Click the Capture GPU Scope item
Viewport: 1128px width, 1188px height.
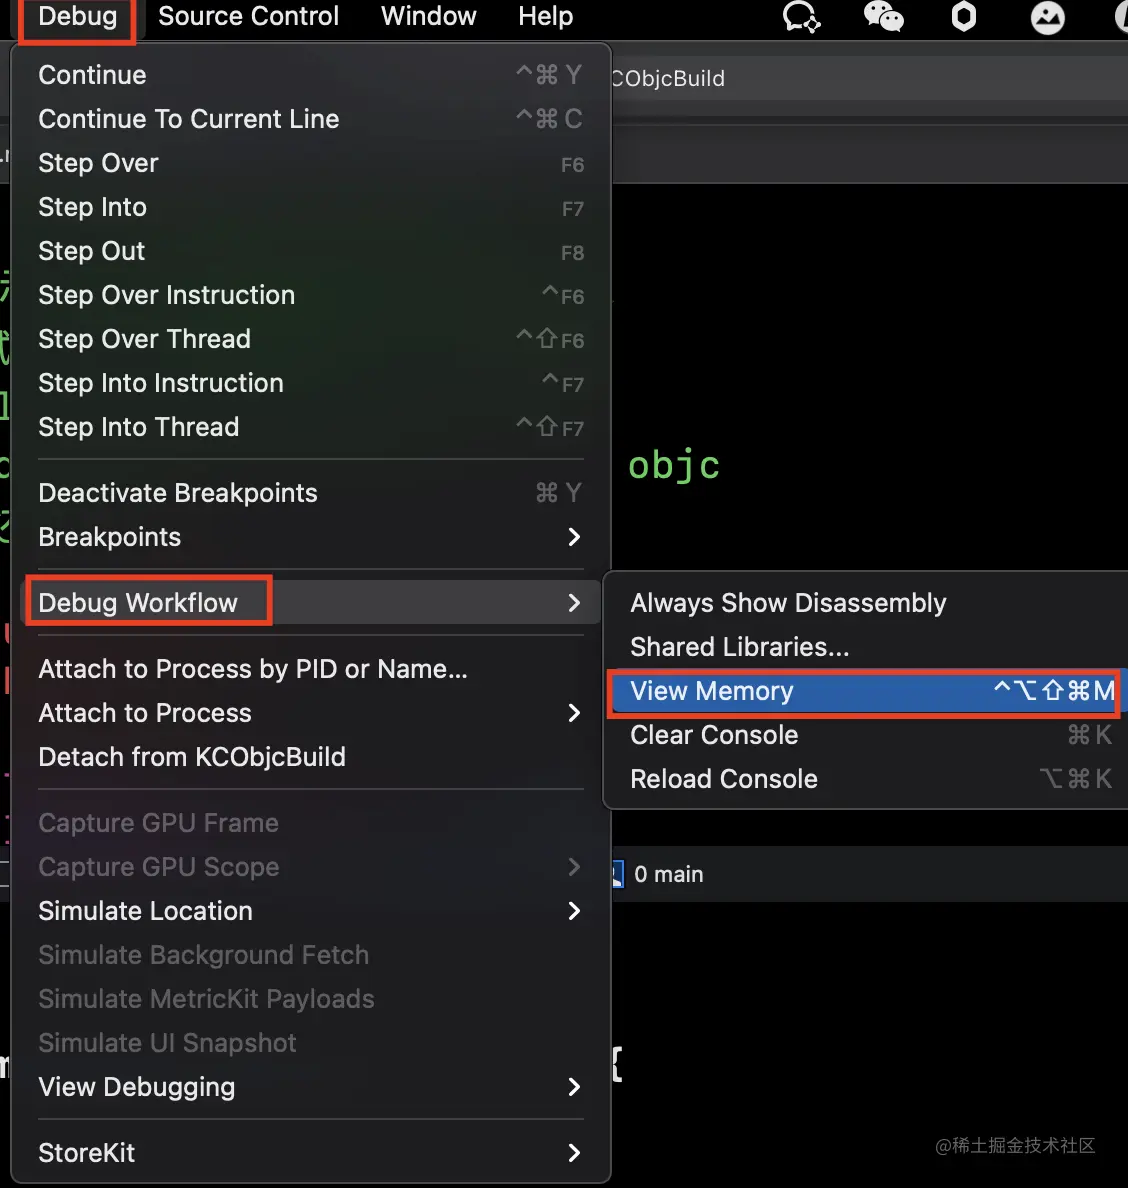click(311, 867)
